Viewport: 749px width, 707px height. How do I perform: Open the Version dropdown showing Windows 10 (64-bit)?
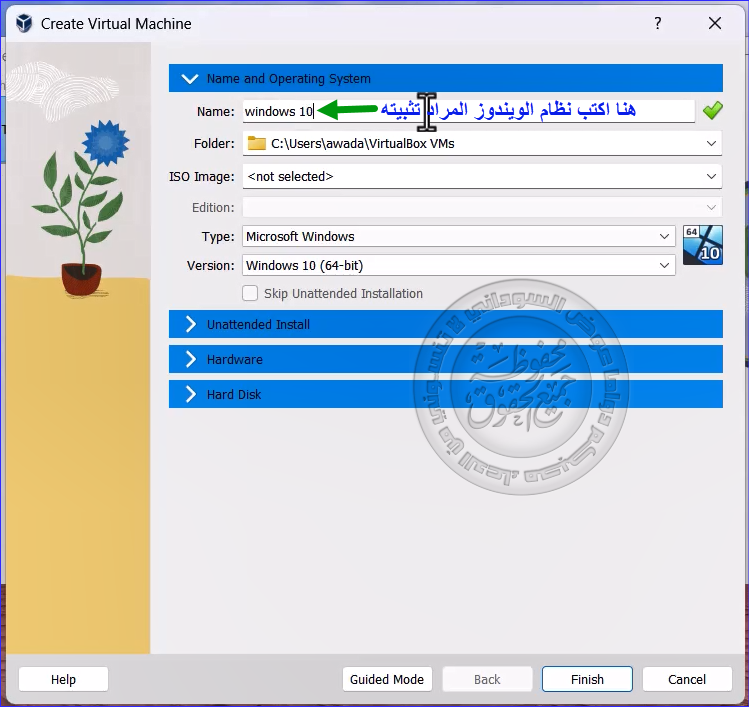click(x=665, y=266)
